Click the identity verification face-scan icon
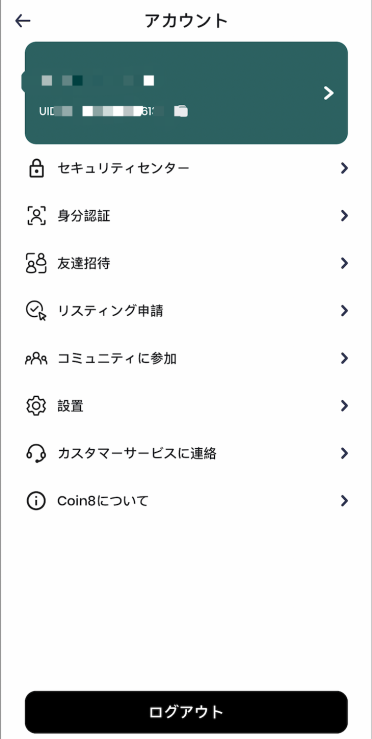Screen dimensions: 372x739 tap(36, 216)
